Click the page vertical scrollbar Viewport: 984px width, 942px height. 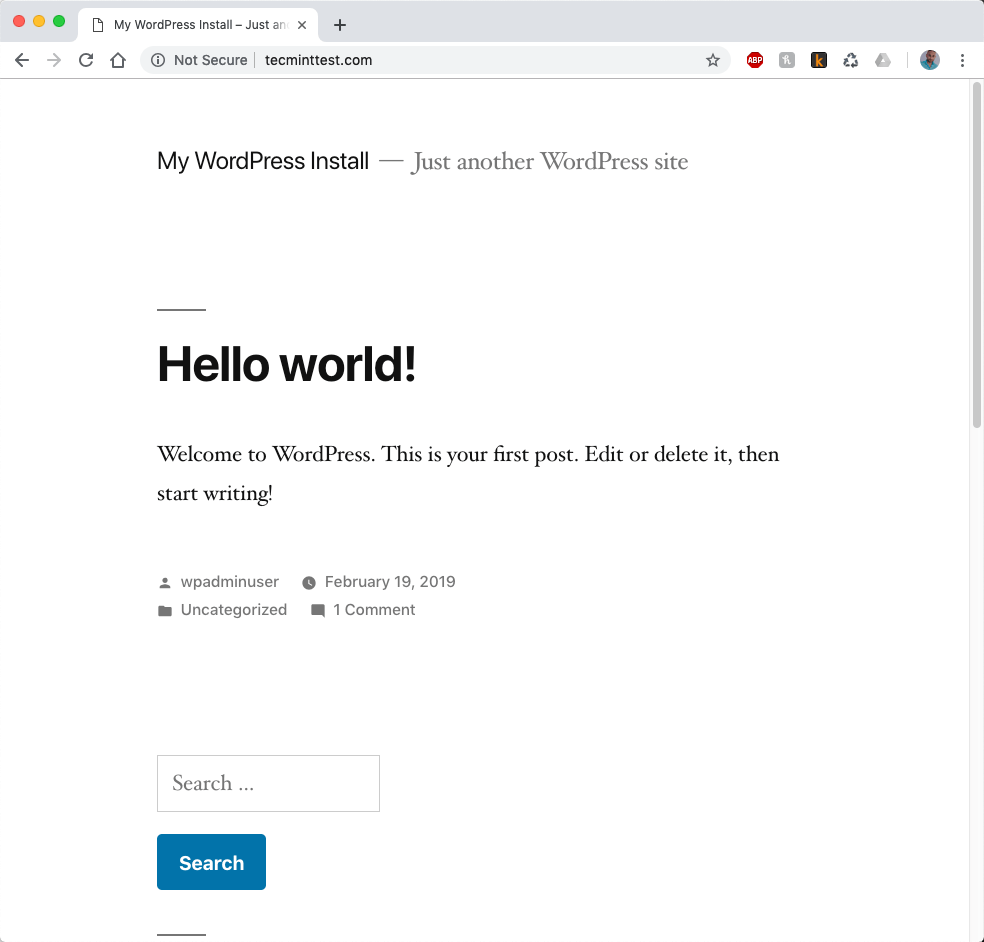976,255
